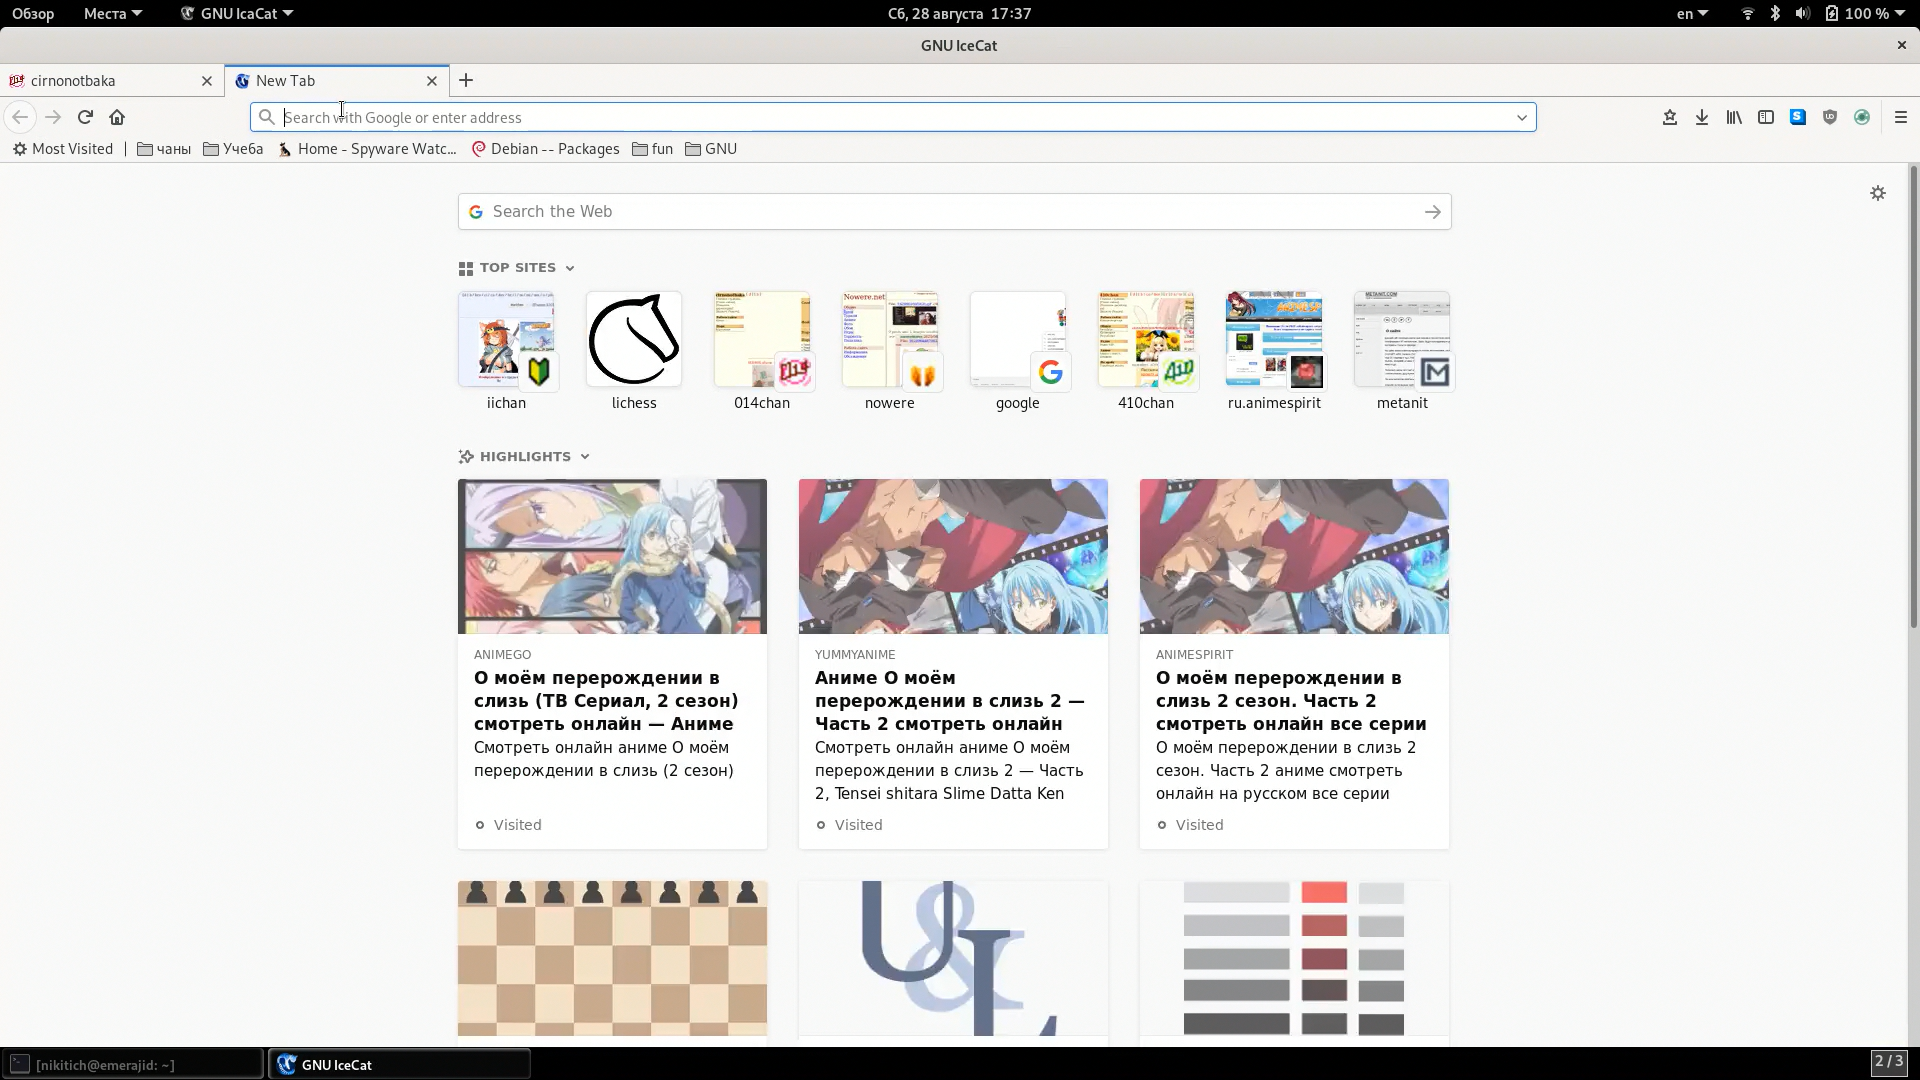The height and width of the screenshot is (1080, 1920).
Task: Click the forward navigation arrow
Action: [53, 117]
